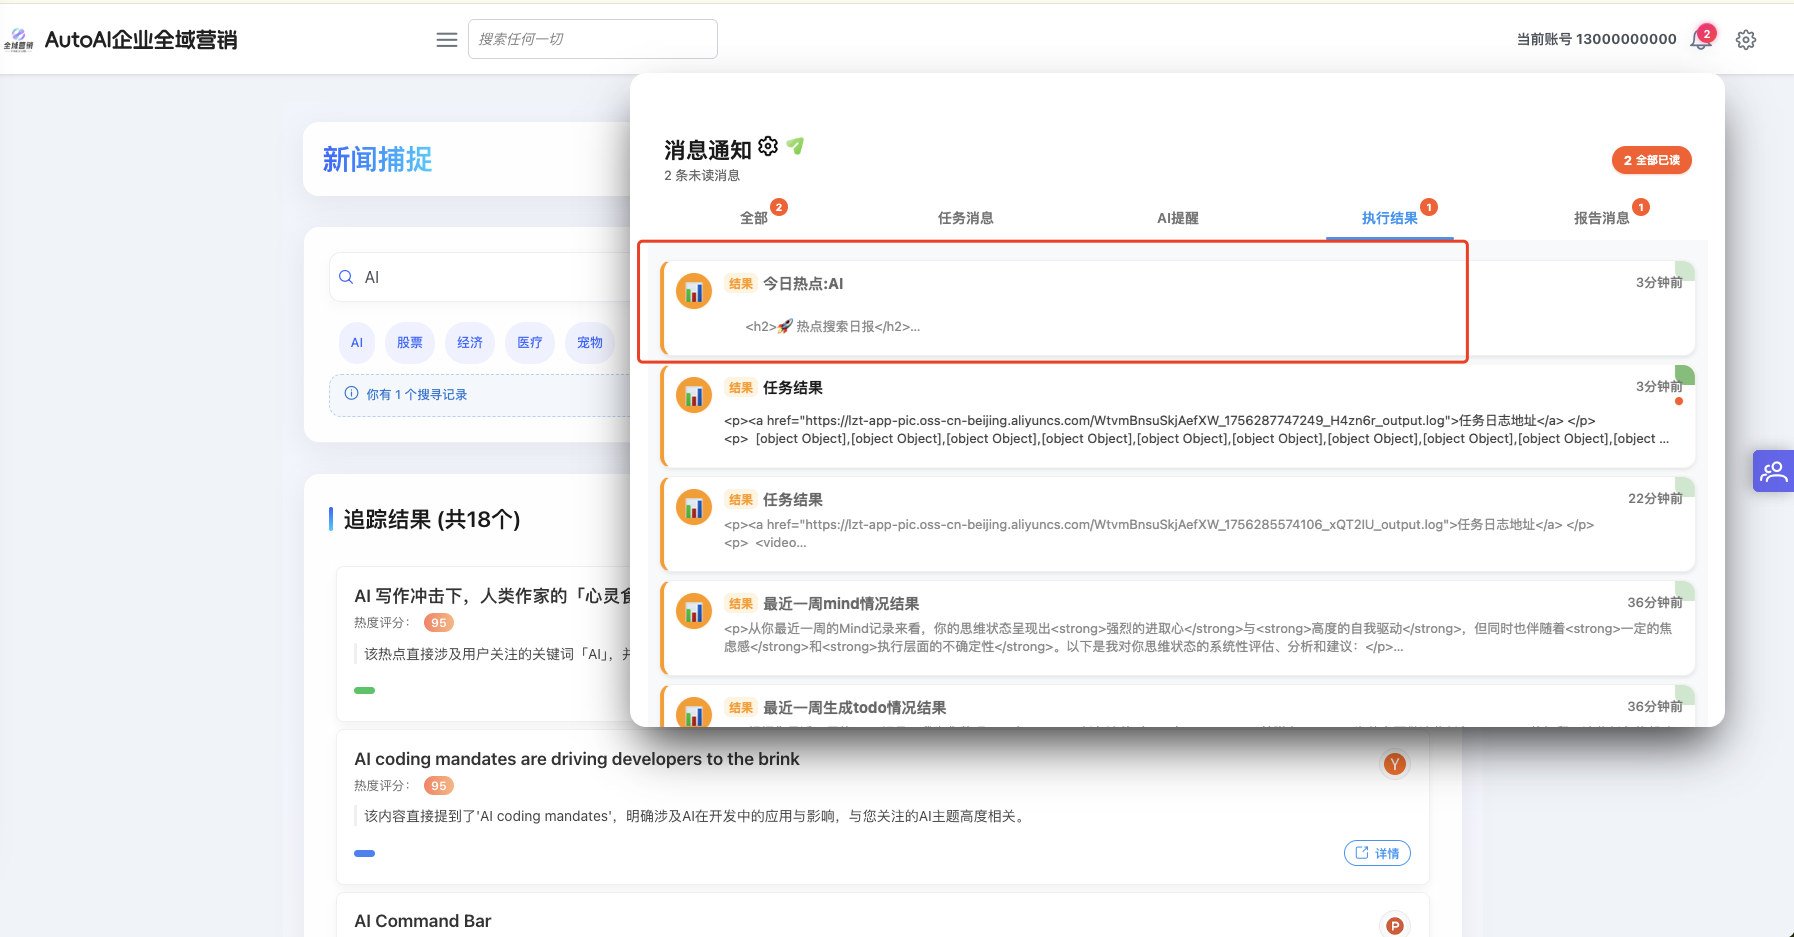Mark all as read with 全部已读 button
Viewport: 1794px width, 937px height.
(x=1651, y=160)
